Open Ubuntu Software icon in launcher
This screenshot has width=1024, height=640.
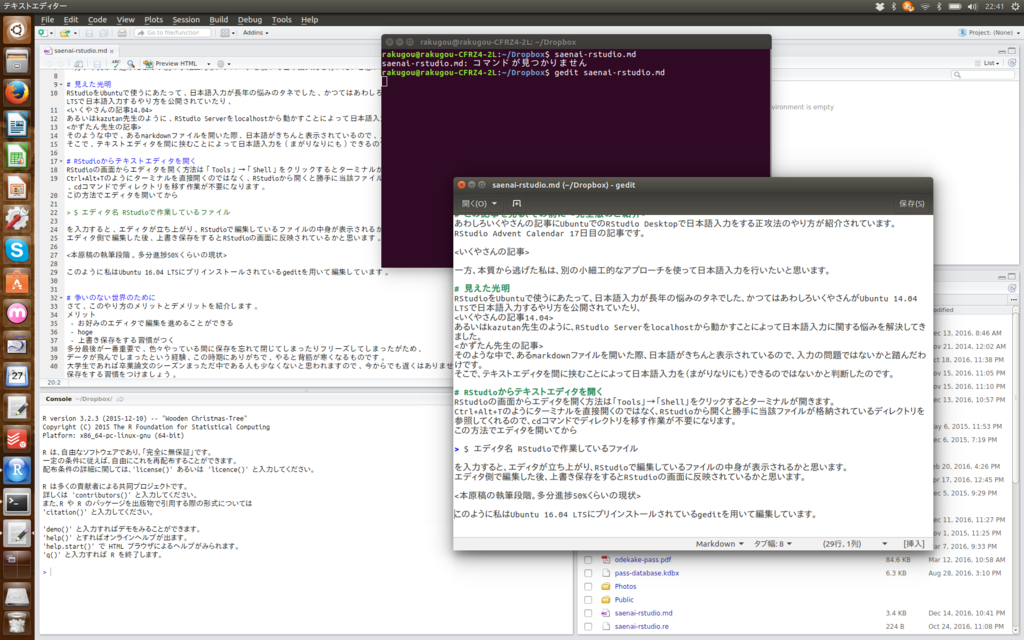click(17, 282)
